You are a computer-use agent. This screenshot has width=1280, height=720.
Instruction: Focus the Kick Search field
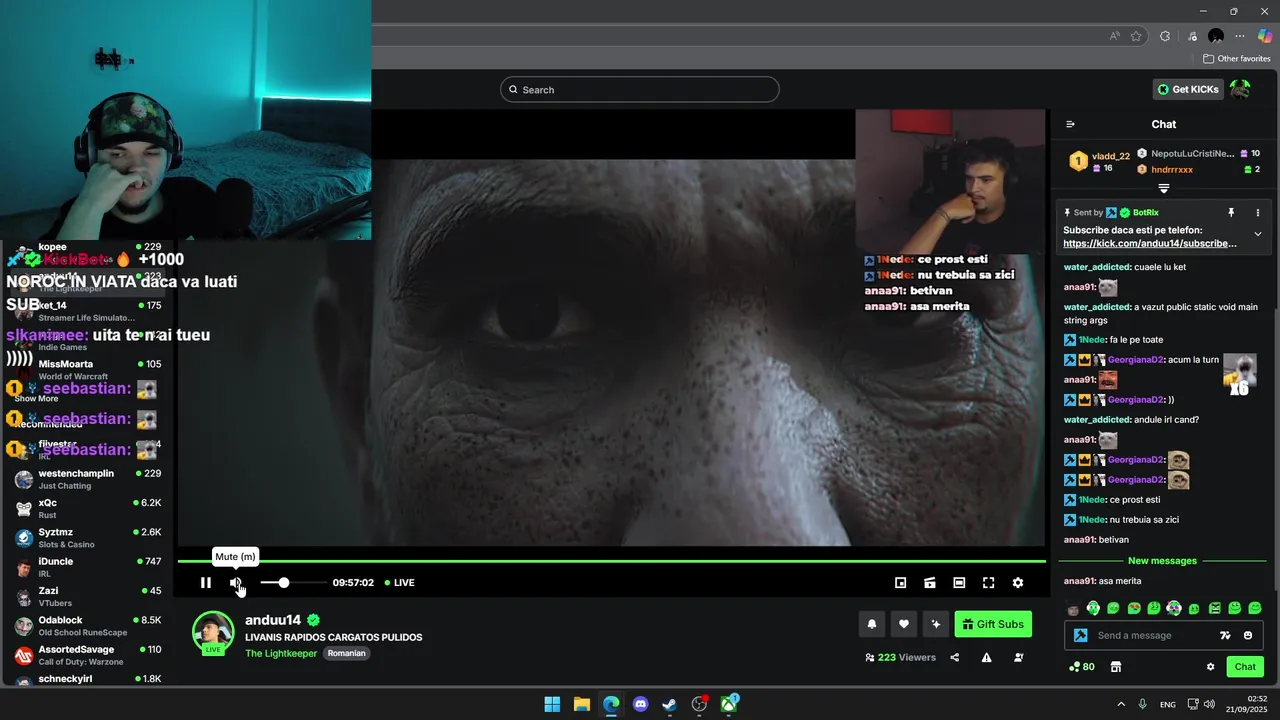(640, 90)
